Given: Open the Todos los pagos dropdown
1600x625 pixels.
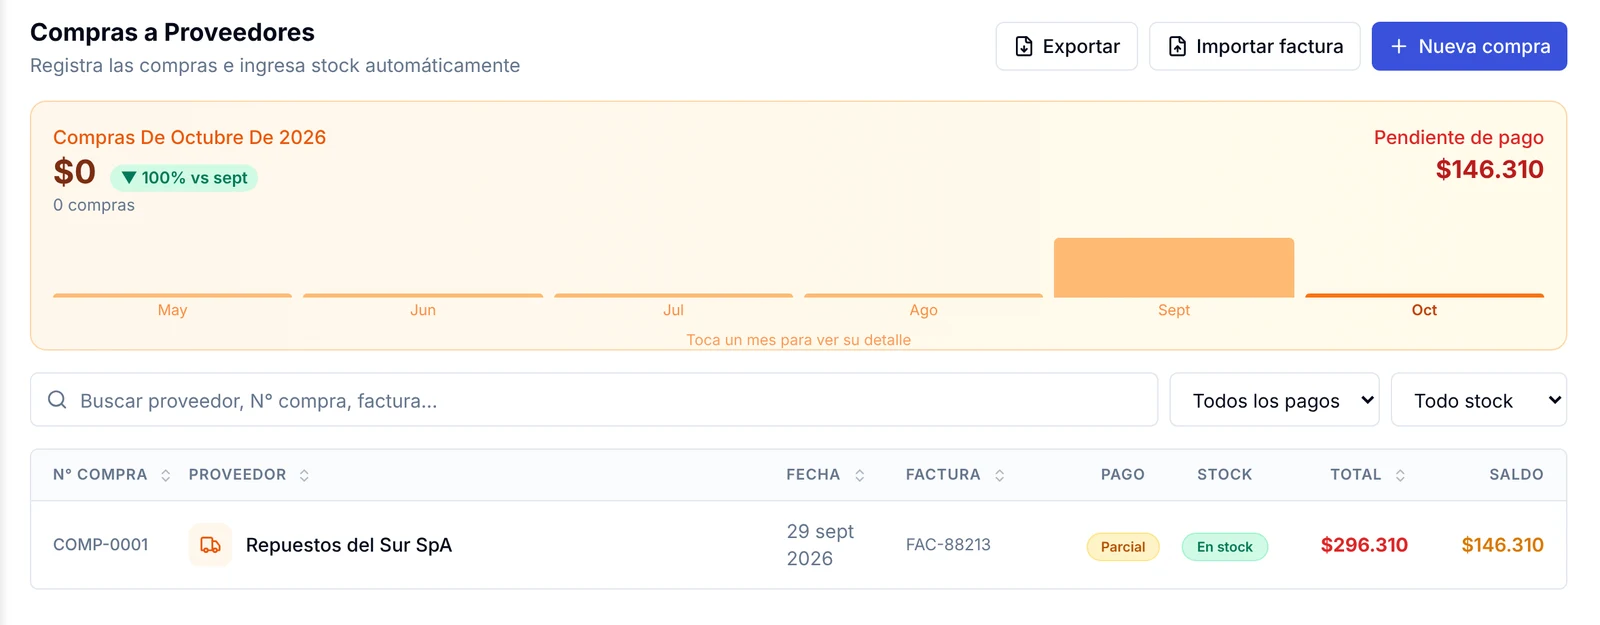Looking at the screenshot, I should point(1274,400).
